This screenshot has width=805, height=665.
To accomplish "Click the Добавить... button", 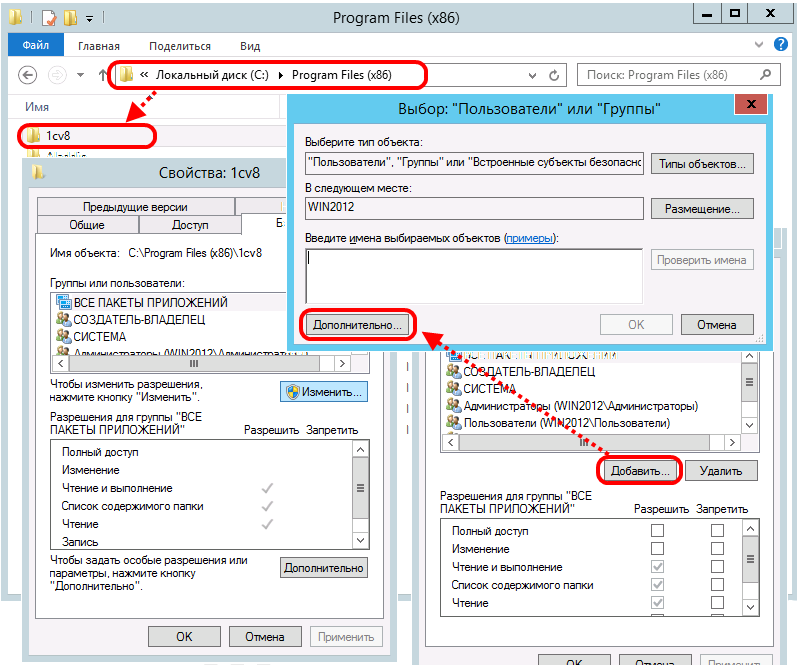I will coord(640,469).
